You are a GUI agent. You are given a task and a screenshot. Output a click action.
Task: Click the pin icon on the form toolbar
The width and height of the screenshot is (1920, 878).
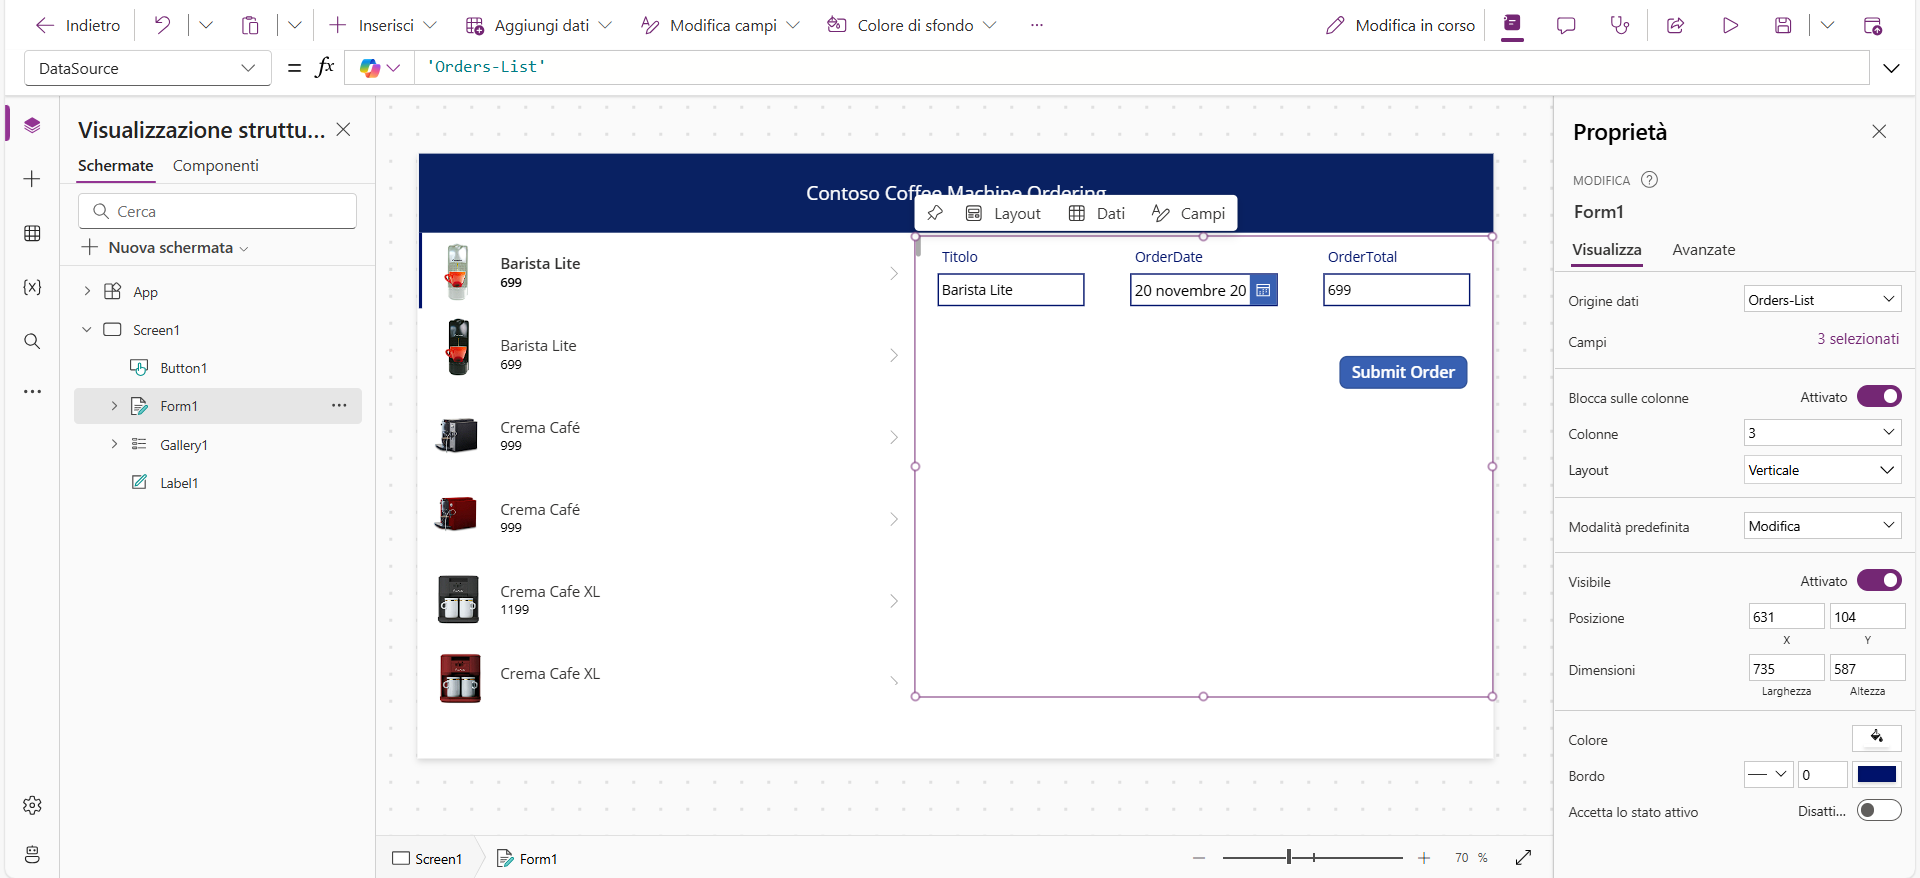click(x=935, y=213)
